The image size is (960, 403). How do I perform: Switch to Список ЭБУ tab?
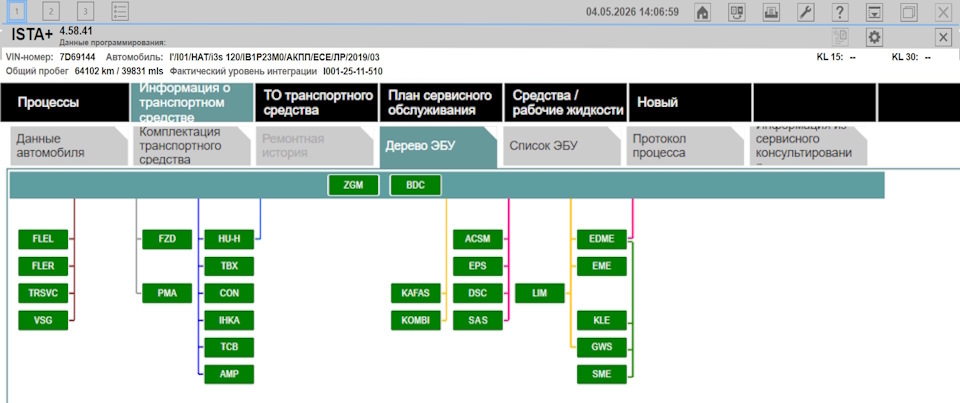pyautogui.click(x=562, y=146)
